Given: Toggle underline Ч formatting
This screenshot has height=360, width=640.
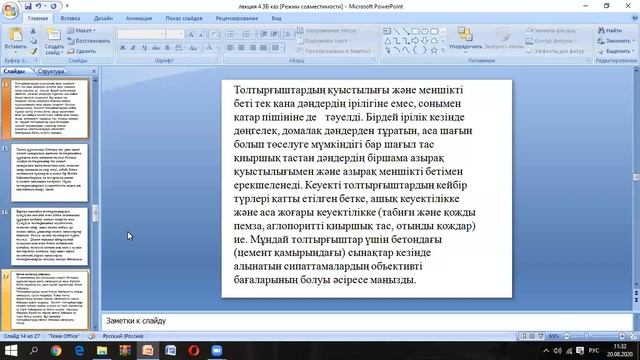Looking at the screenshot, I should click(144, 48).
